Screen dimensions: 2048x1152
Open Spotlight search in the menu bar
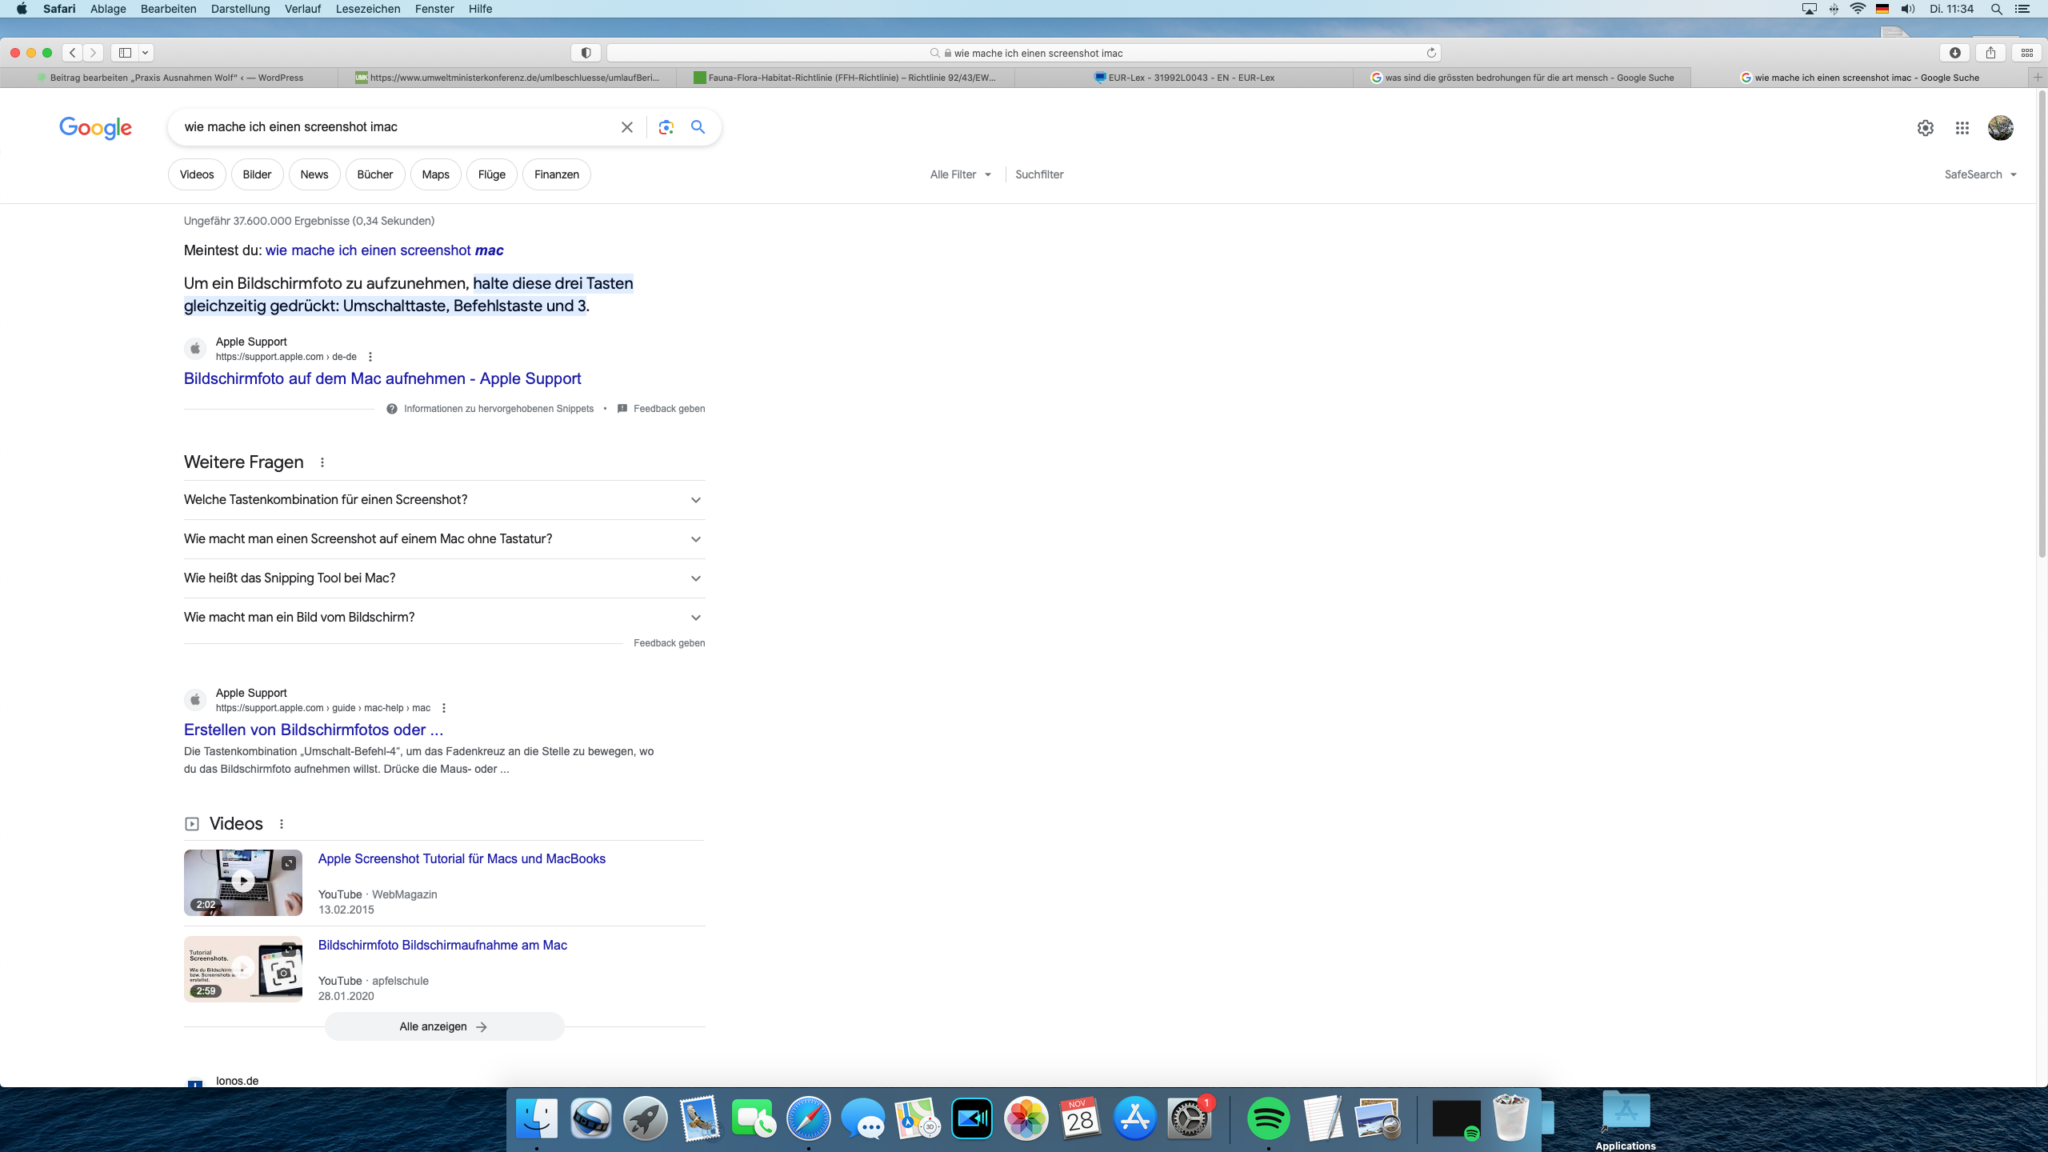pos(1996,9)
